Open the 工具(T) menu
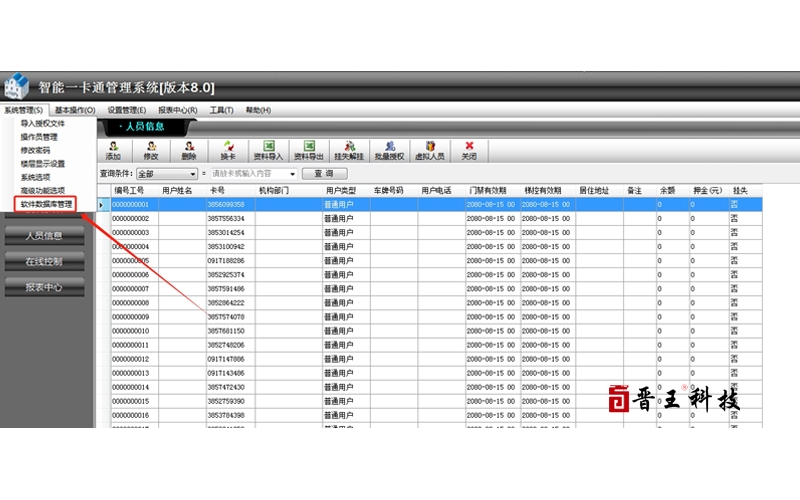 click(221, 110)
